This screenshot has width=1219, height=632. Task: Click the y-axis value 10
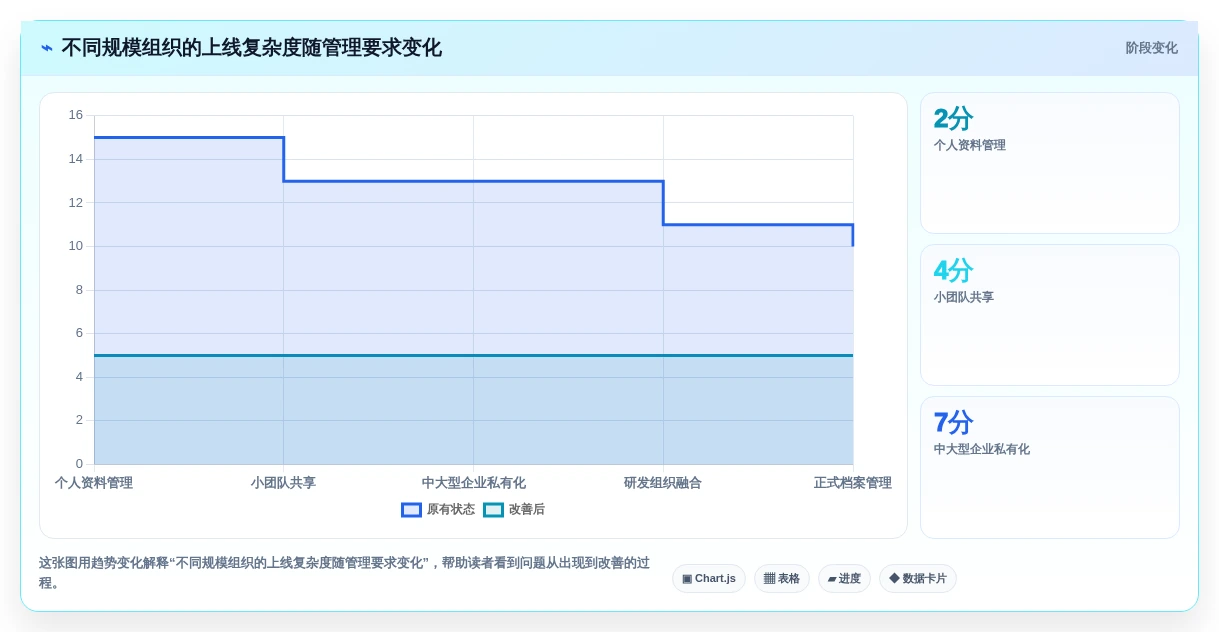pos(76,246)
